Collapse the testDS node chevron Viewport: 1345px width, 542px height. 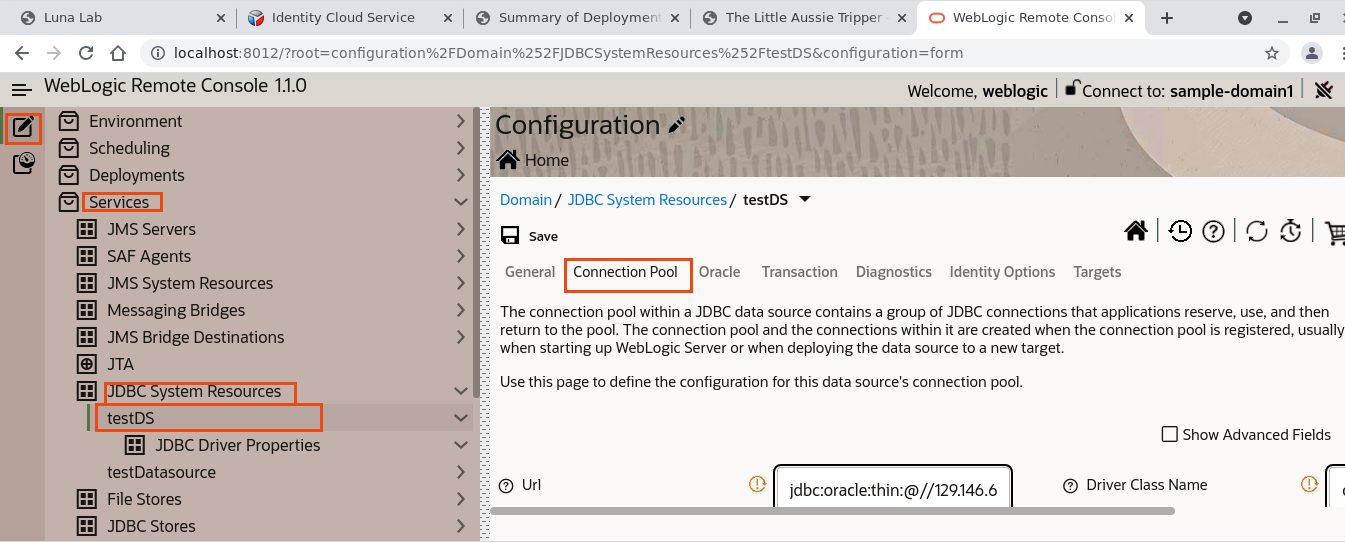tap(461, 418)
